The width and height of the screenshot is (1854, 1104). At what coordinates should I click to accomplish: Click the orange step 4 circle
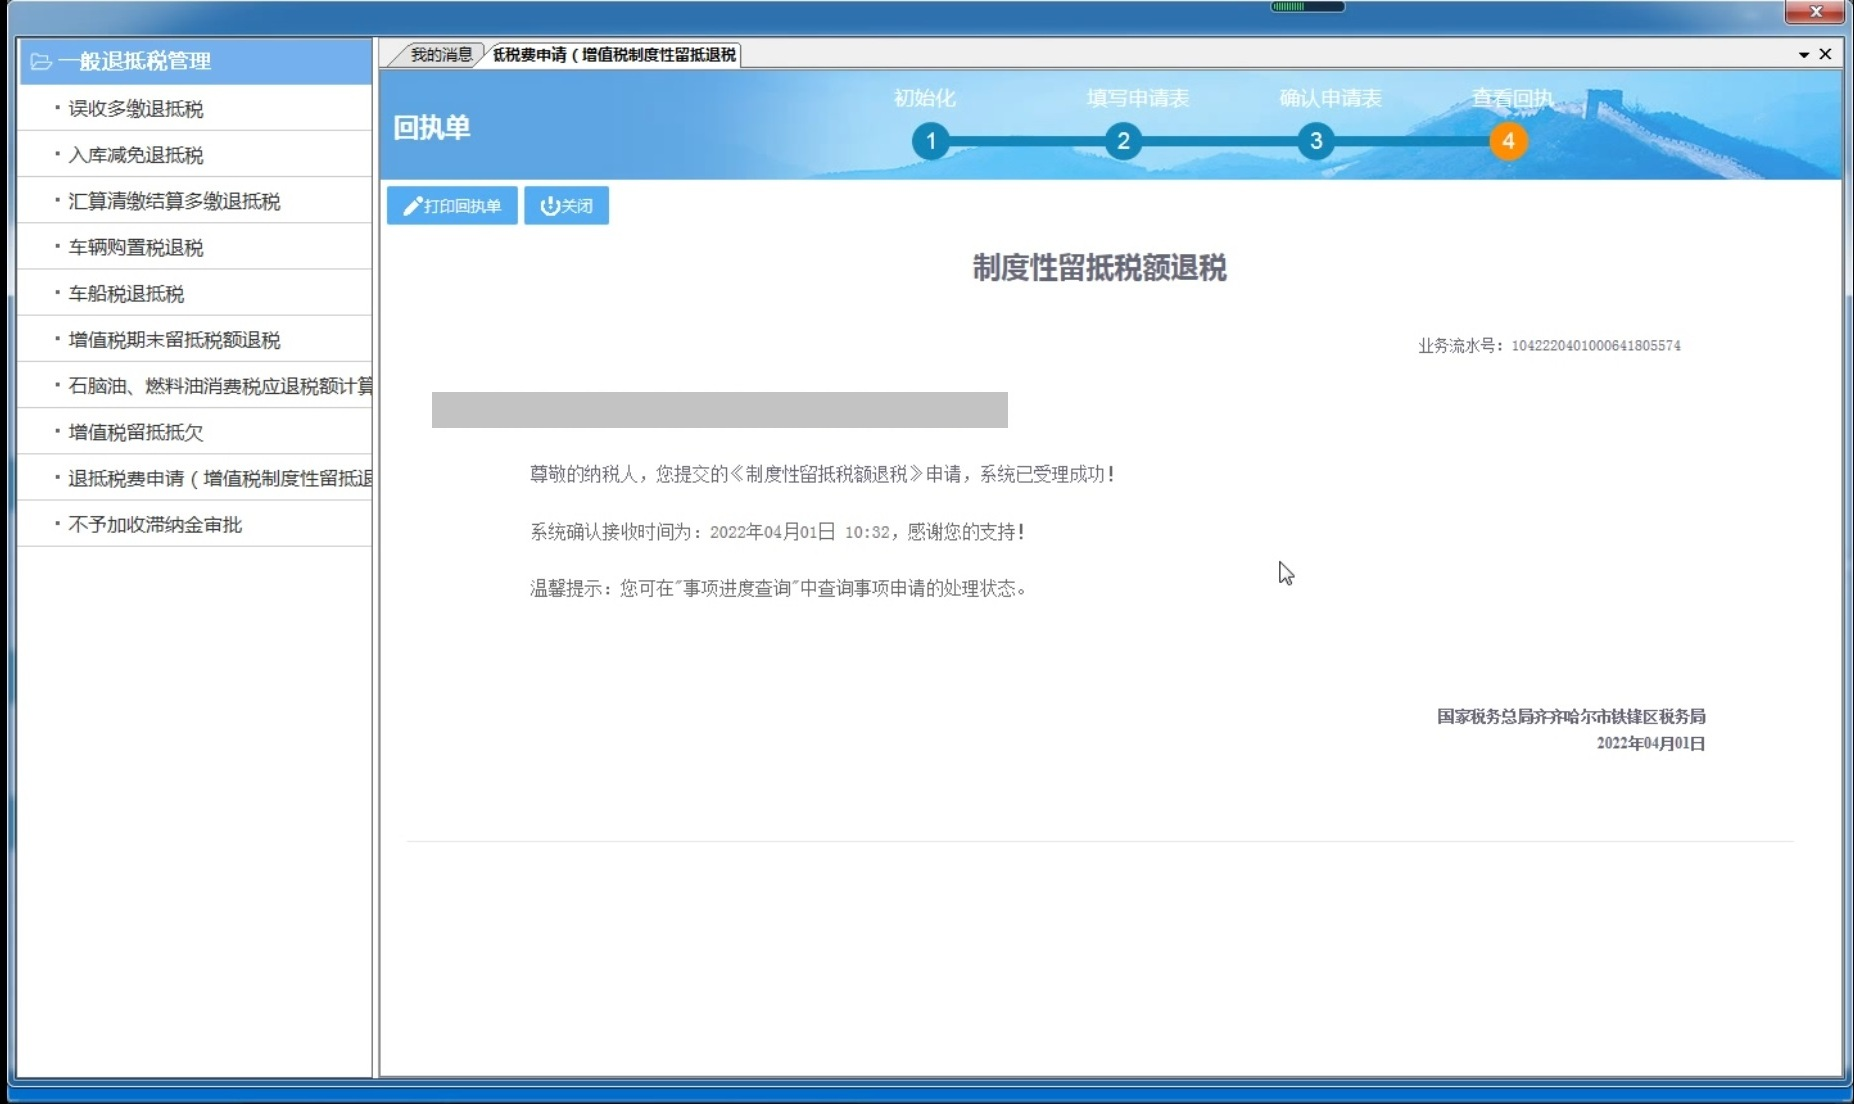[x=1508, y=141]
